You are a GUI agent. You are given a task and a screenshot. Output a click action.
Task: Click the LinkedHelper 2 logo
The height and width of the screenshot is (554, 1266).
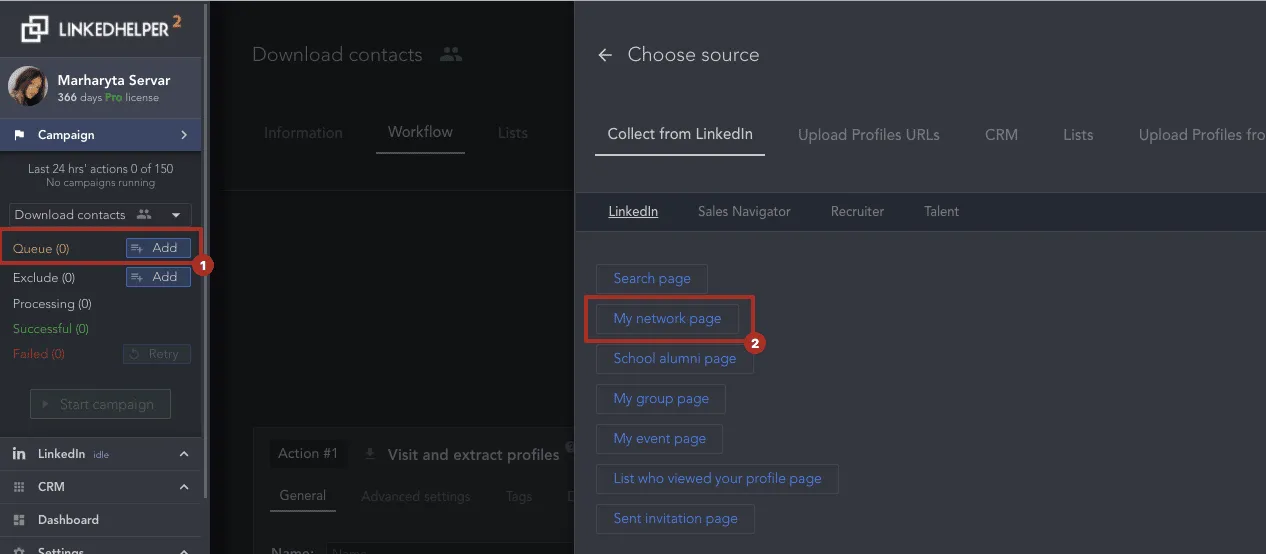pyautogui.click(x=100, y=28)
